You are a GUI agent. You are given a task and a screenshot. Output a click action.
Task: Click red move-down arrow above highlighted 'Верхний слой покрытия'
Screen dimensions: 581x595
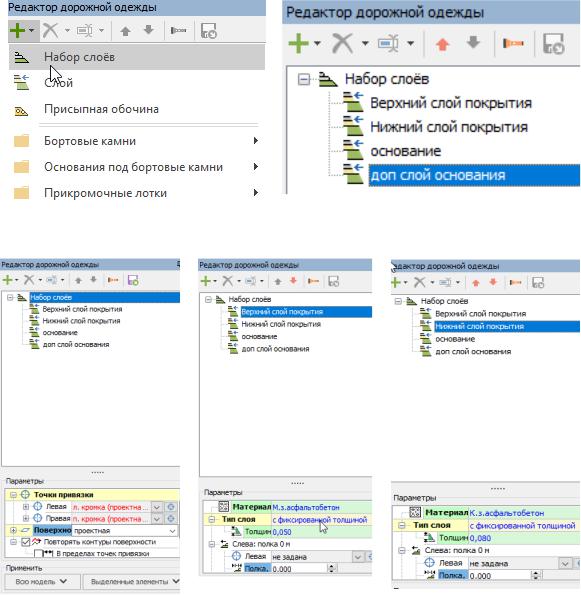click(x=293, y=281)
